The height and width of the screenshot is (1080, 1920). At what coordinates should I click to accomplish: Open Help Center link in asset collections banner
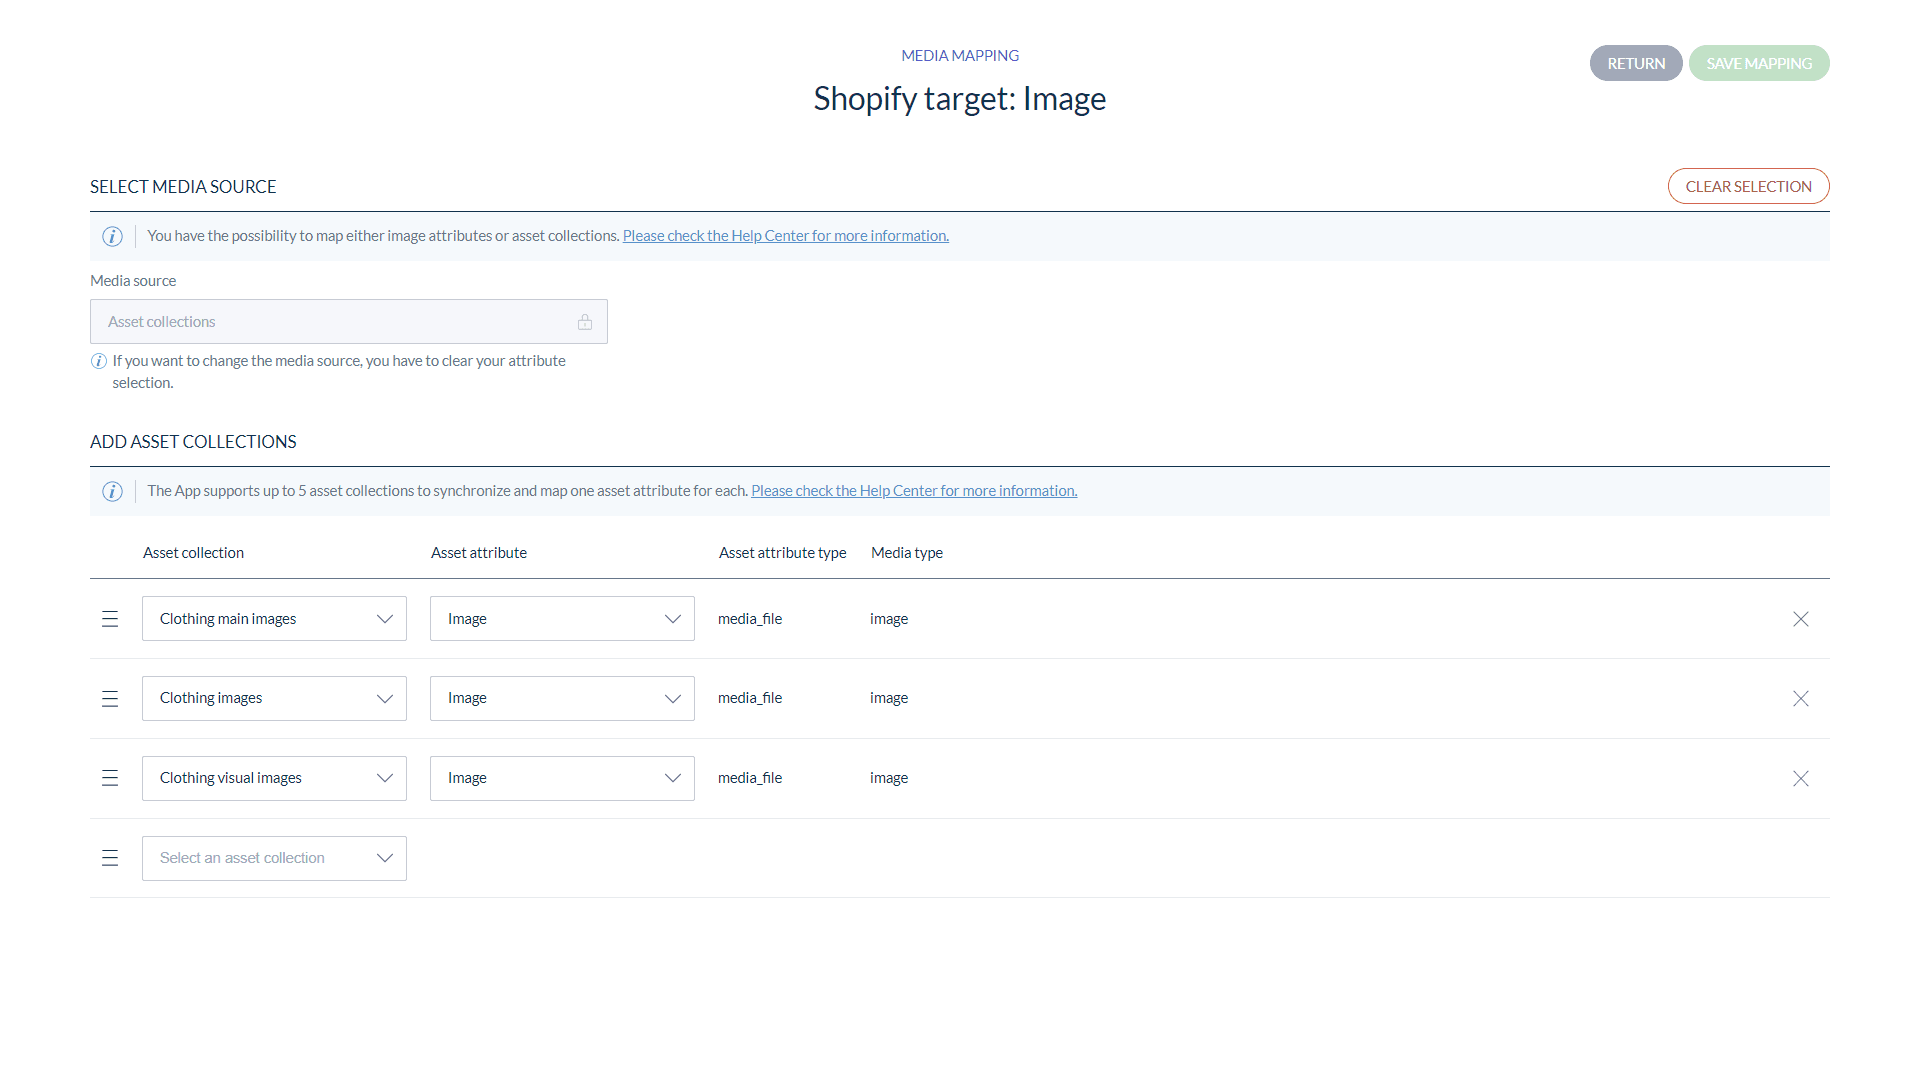[914, 491]
